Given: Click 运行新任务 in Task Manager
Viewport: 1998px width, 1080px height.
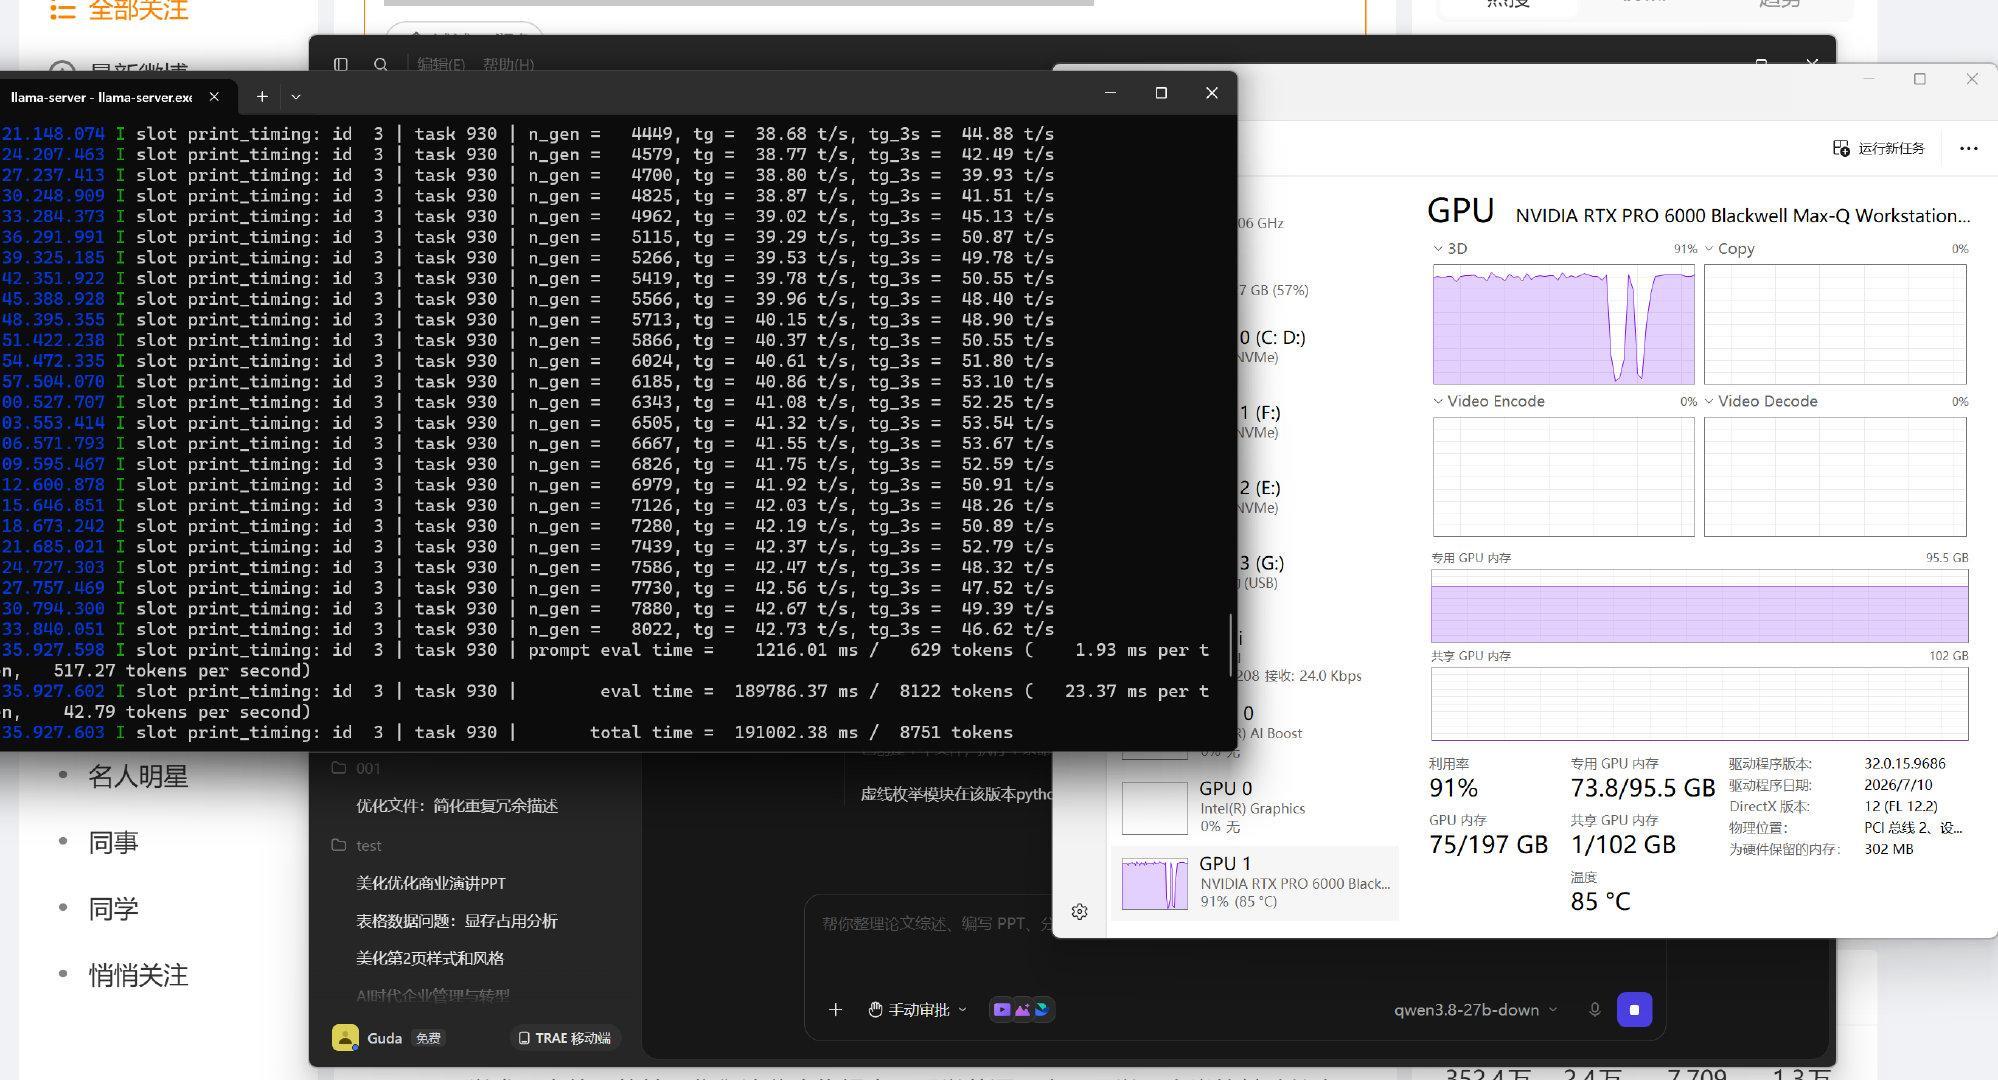Looking at the screenshot, I should 1879,148.
